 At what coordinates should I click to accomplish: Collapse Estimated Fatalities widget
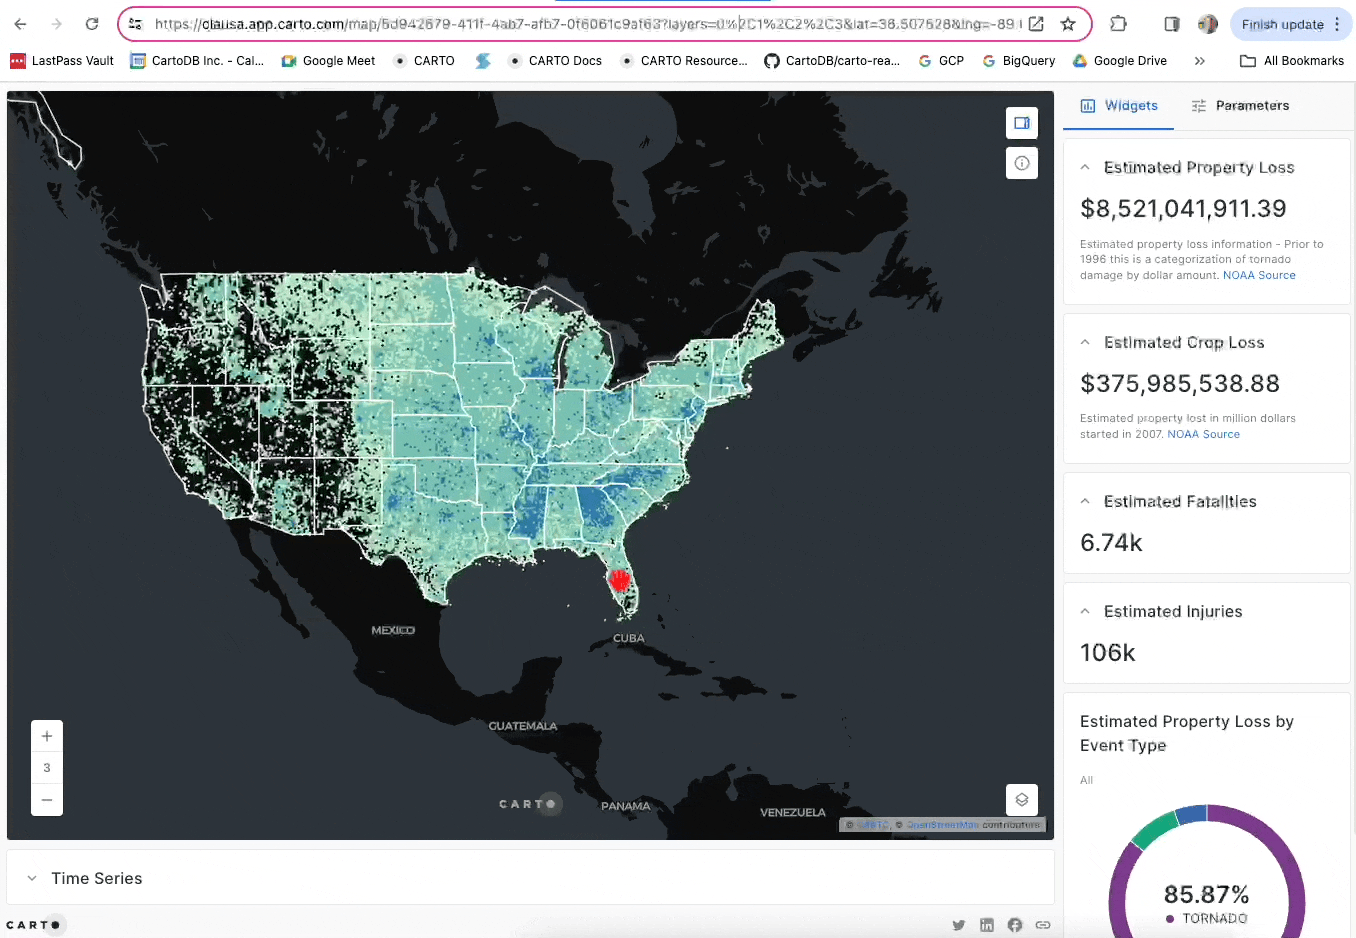pos(1085,502)
